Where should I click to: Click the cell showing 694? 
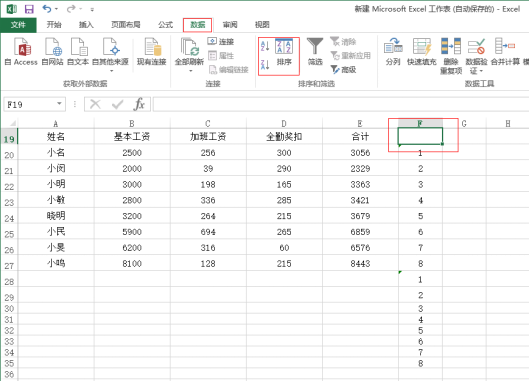click(208, 232)
